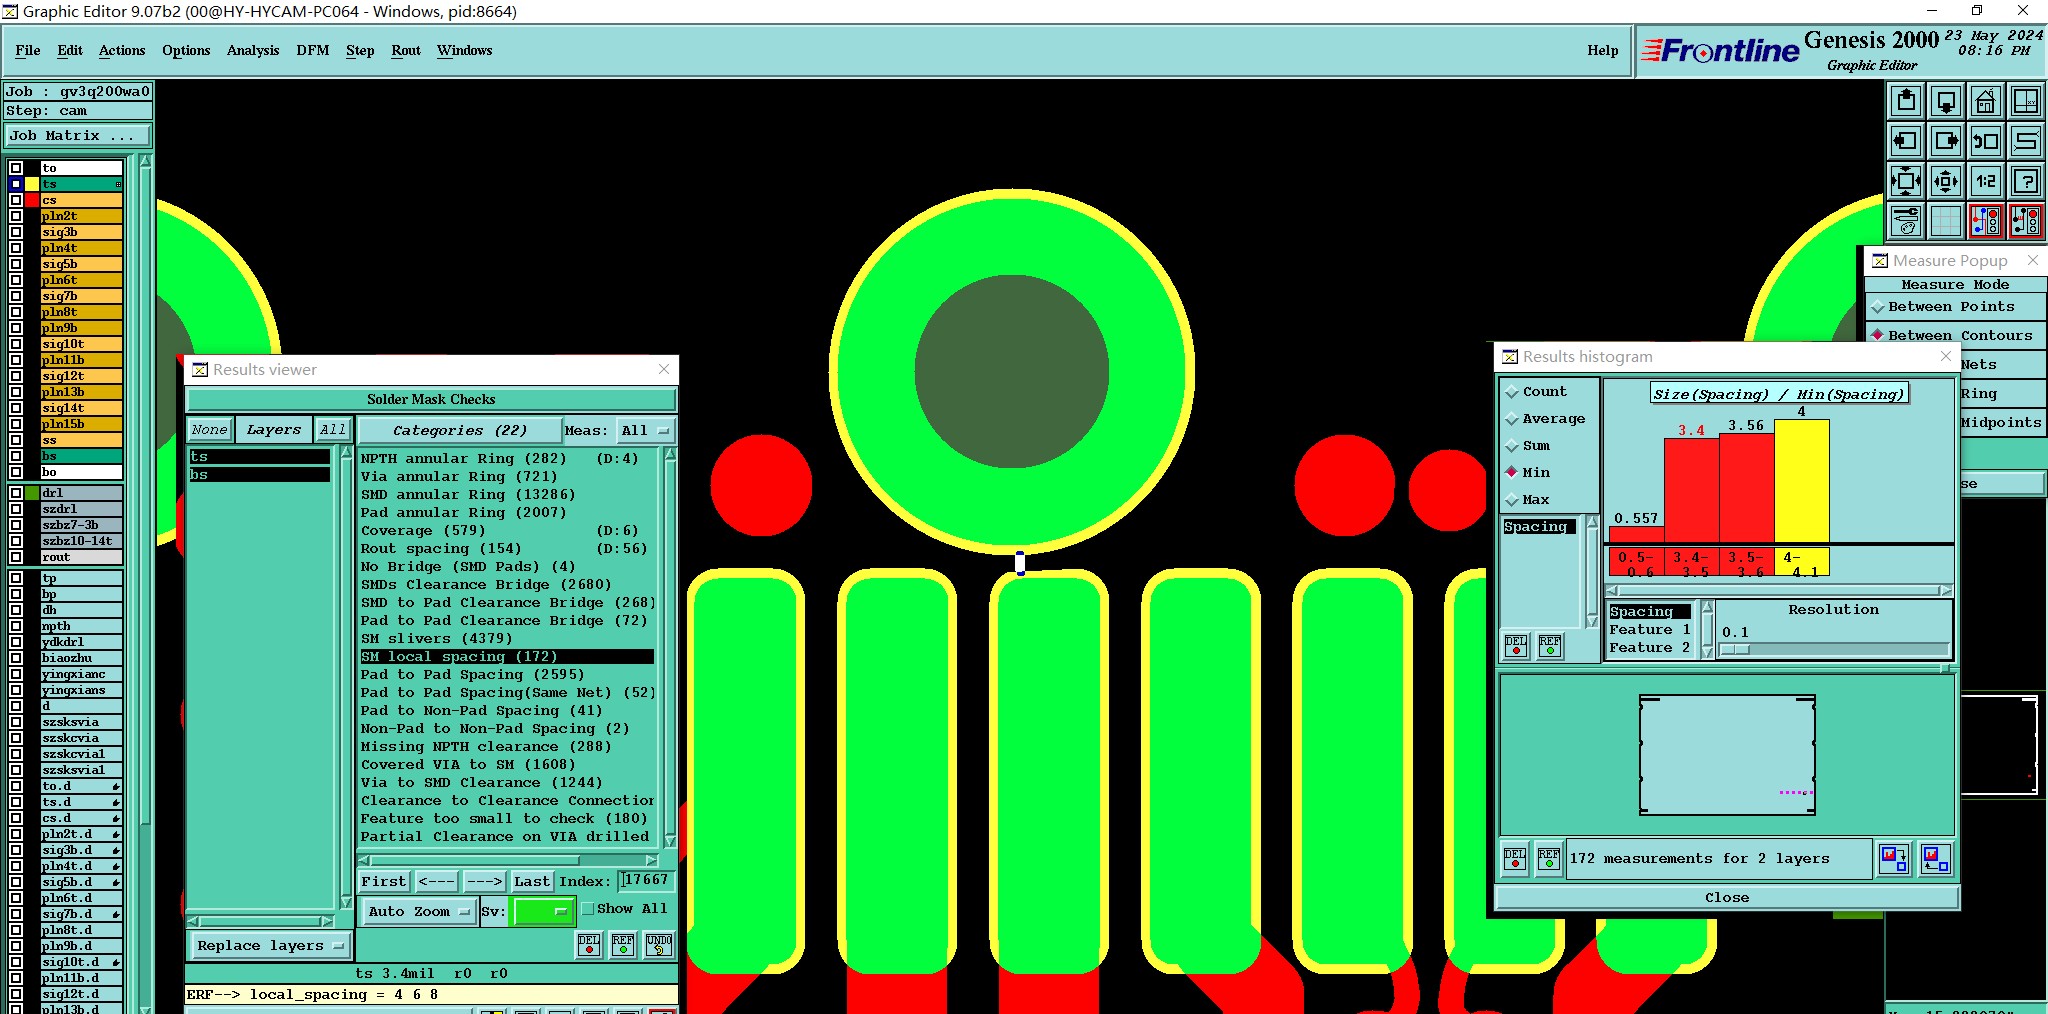Open the tools and palette settings icon
The width and height of the screenshot is (2048, 1014).
1906,221
